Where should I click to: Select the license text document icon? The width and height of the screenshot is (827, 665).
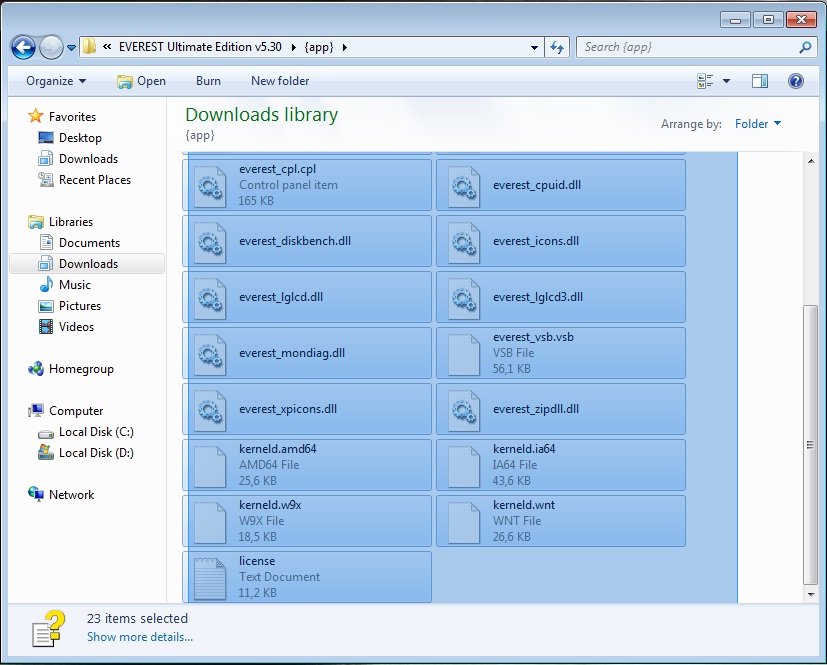click(x=210, y=577)
